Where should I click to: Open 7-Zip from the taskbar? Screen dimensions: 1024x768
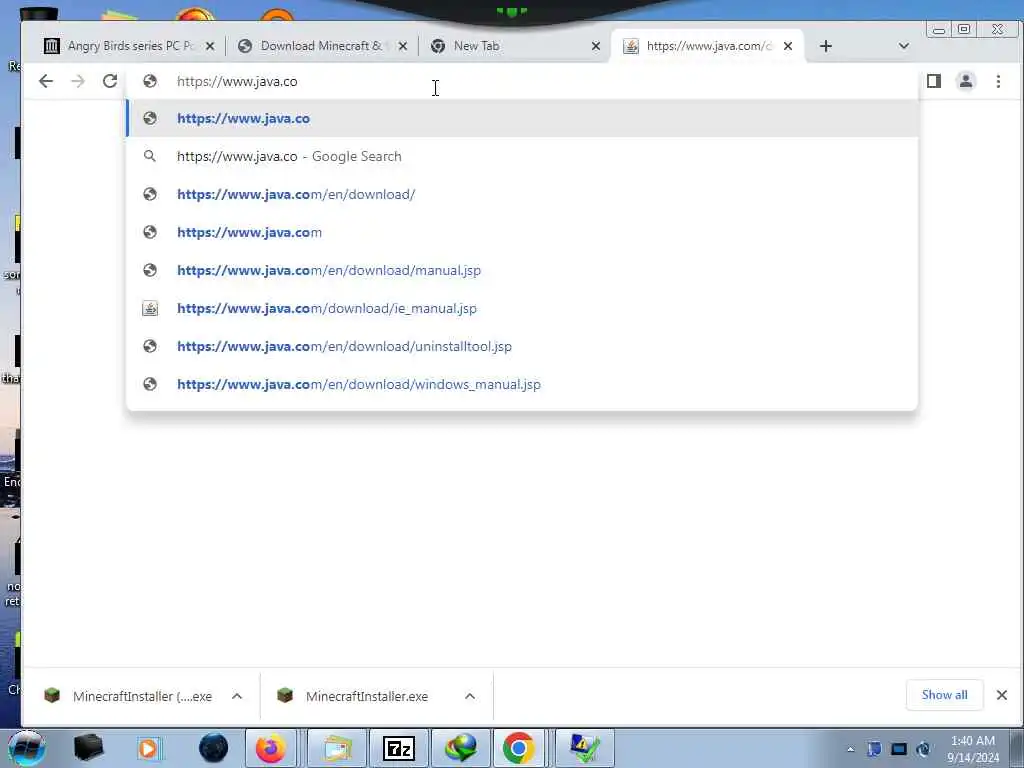399,748
